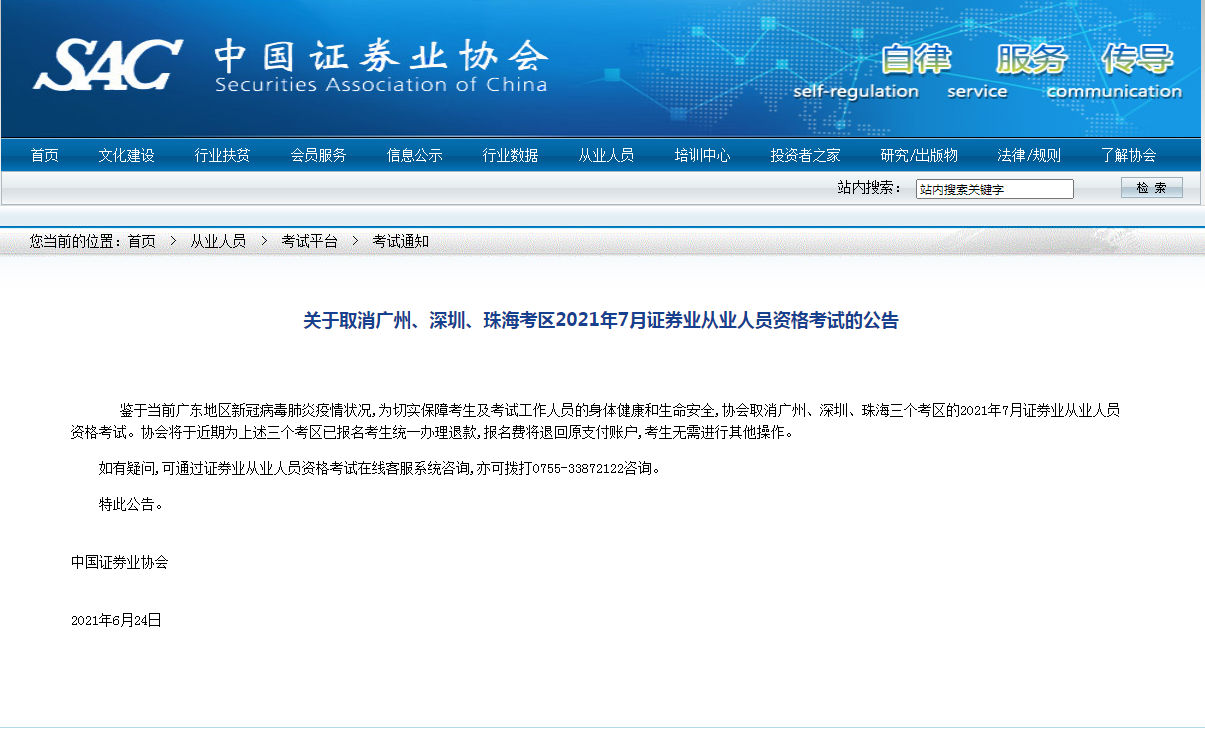Follow the 首页 breadcrumb link
1205x730 pixels.
(x=141, y=241)
